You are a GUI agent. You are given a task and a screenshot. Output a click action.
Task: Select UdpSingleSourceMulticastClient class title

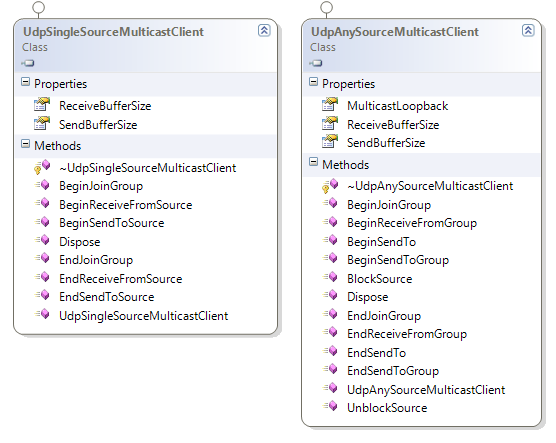click(113, 32)
